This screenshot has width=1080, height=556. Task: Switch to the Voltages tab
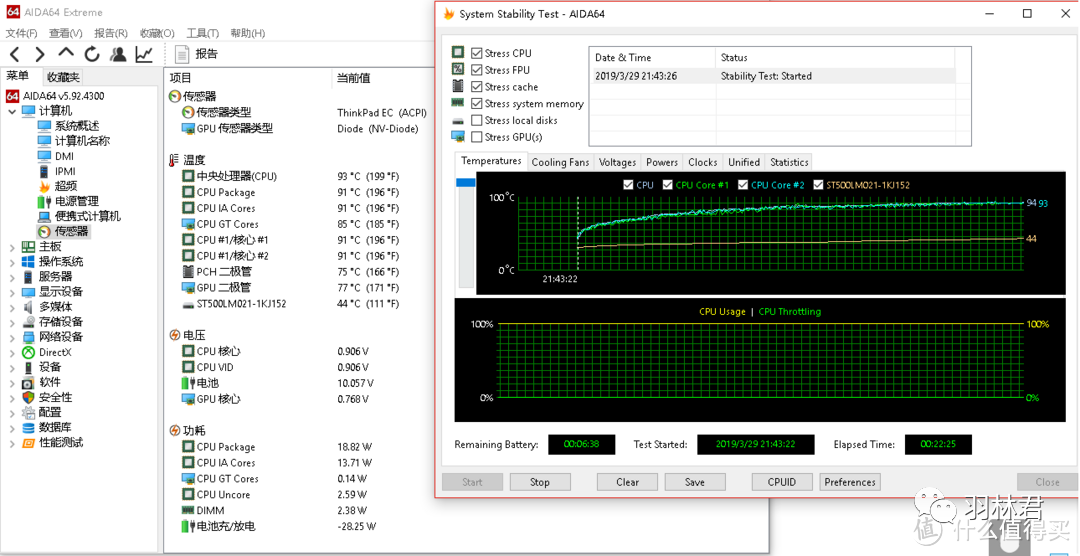coord(617,162)
